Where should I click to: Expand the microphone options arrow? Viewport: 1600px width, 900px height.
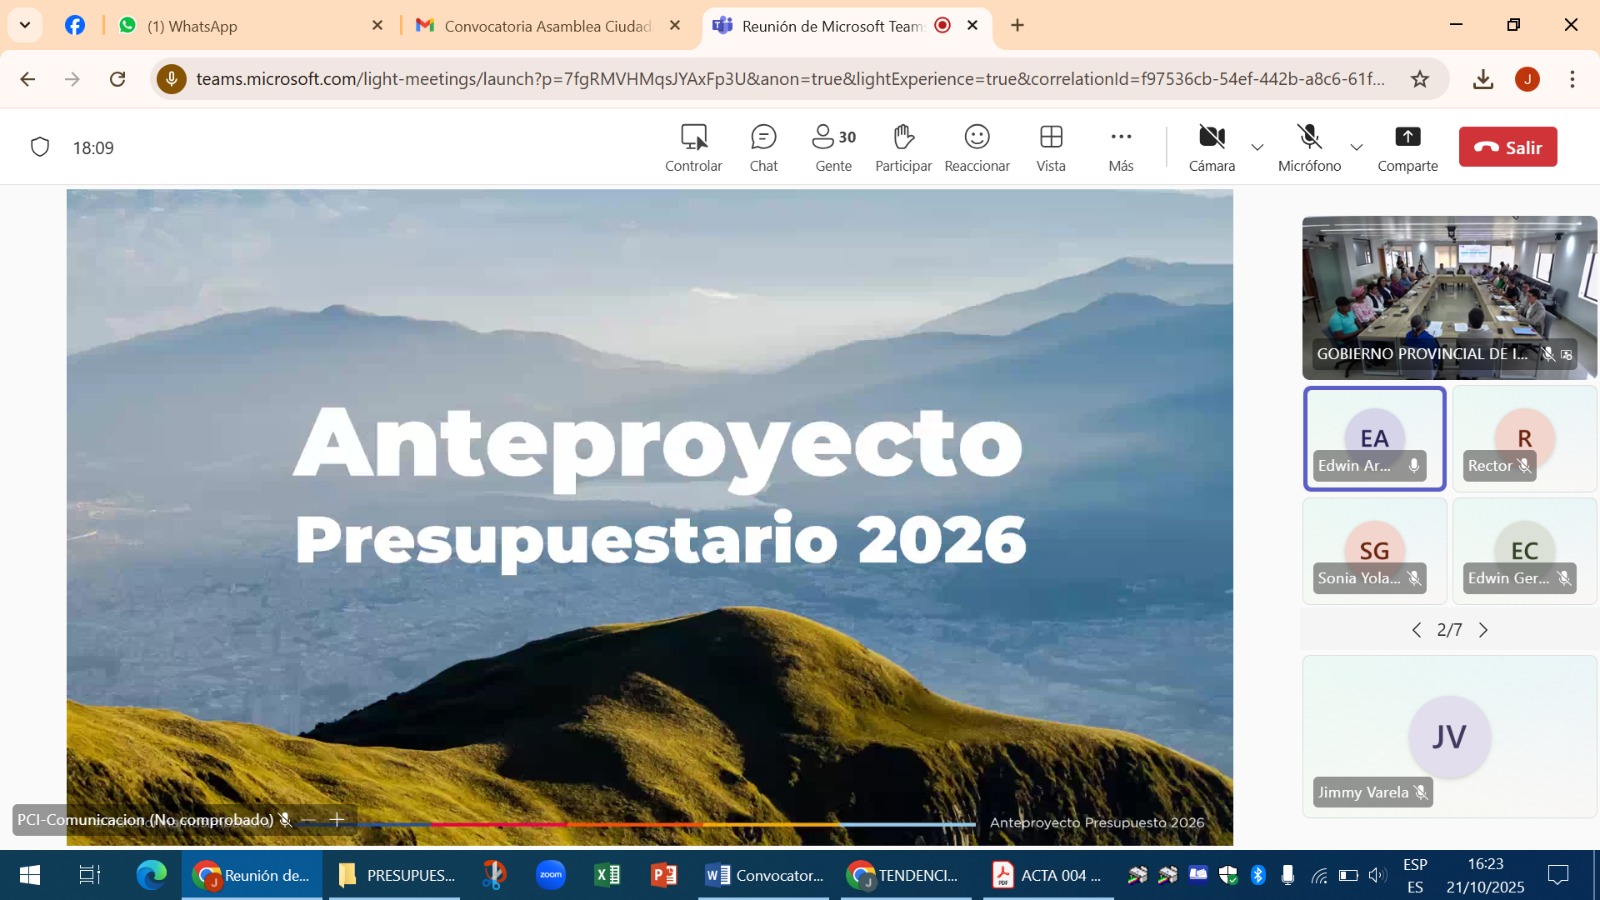point(1357,147)
